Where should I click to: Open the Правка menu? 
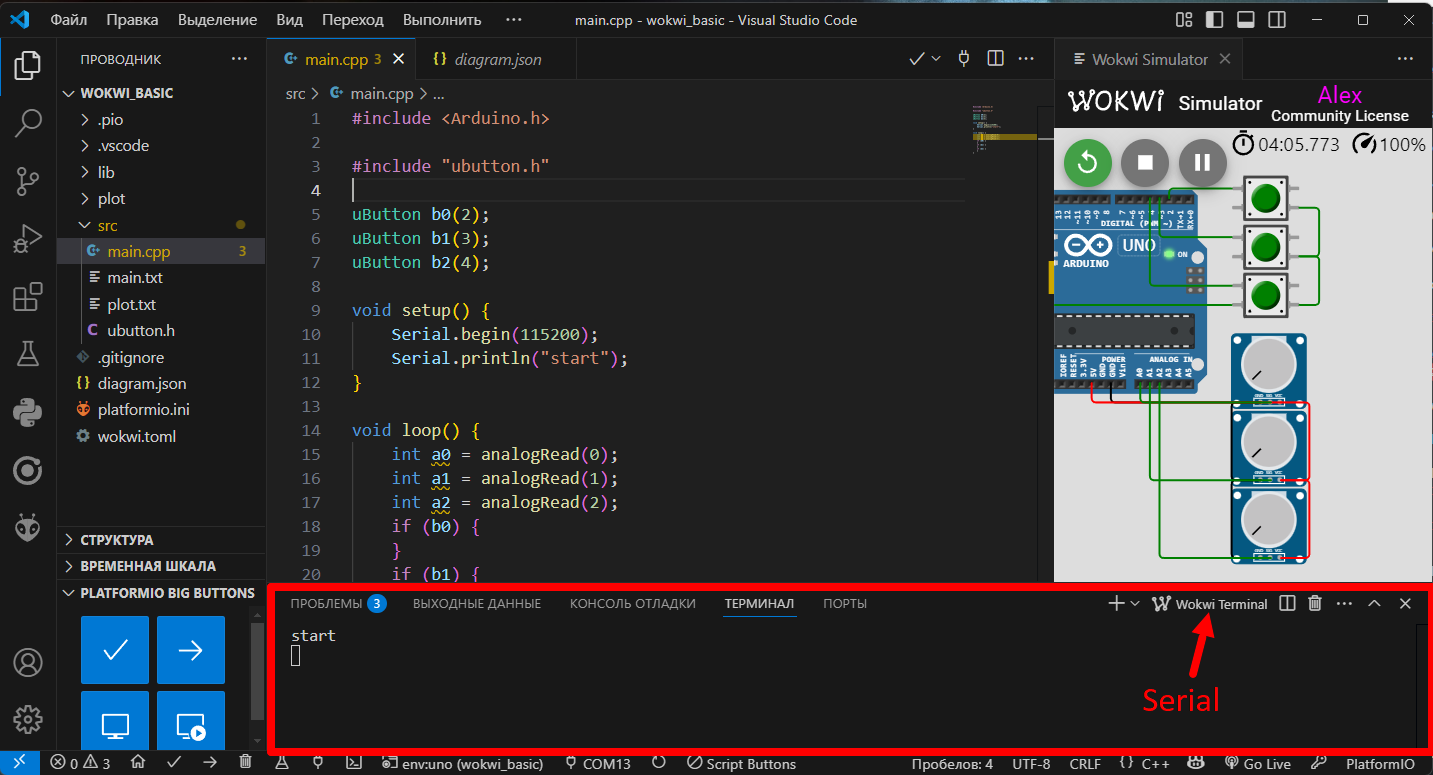[x=132, y=20]
